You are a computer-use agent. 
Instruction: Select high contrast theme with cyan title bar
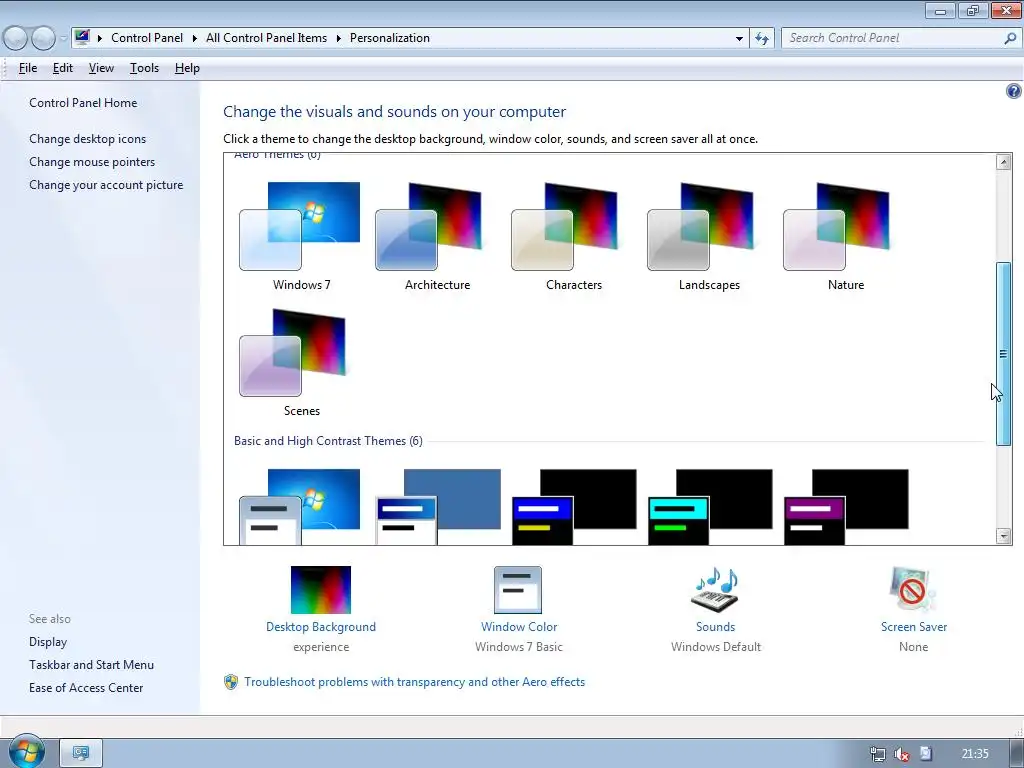710,506
